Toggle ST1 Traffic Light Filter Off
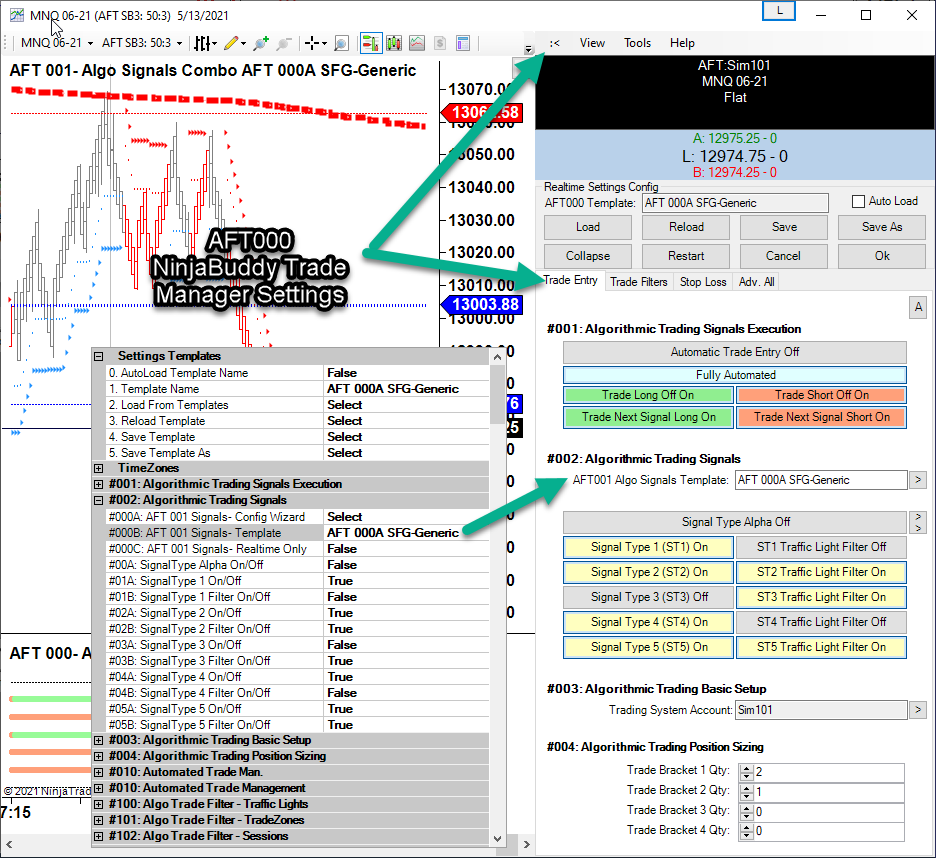Viewport: 936px width, 858px height. click(x=821, y=547)
